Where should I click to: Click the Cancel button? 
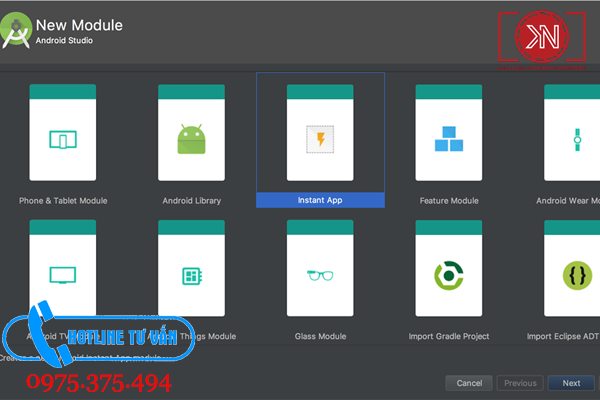point(469,383)
